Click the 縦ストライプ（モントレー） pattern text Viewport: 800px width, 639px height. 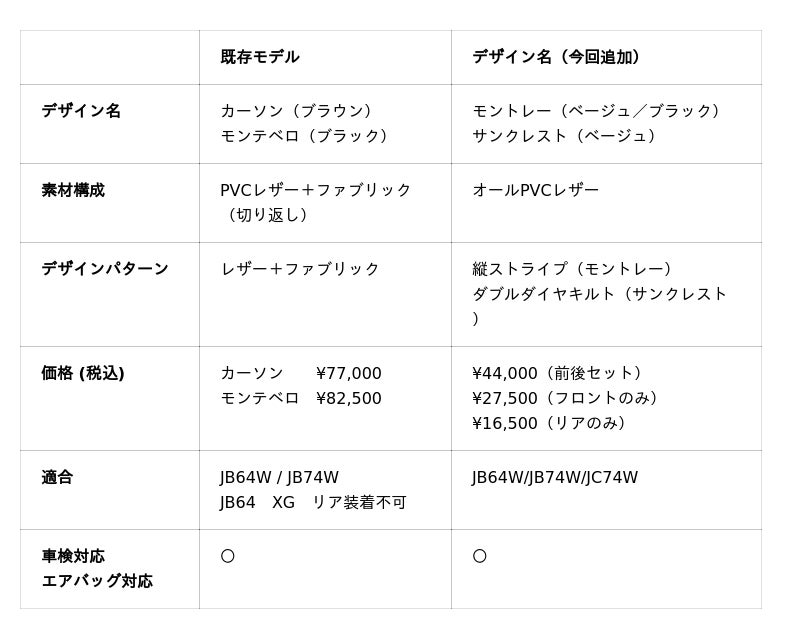coord(575,269)
